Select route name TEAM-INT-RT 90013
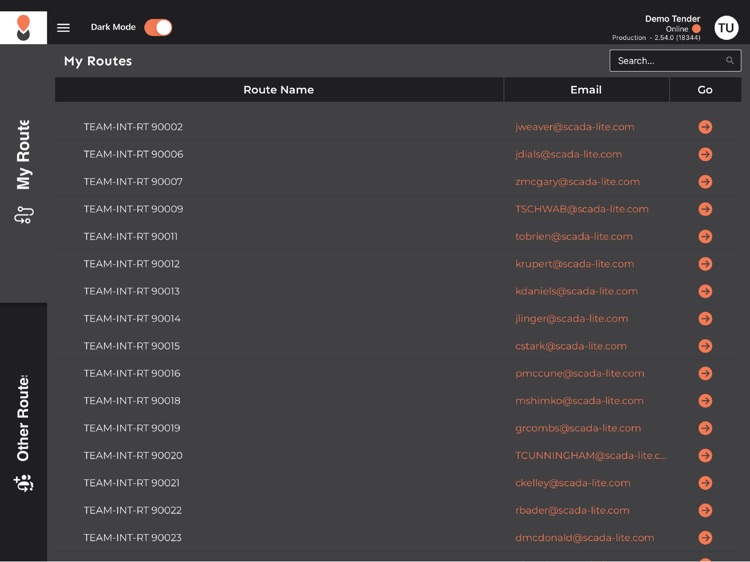 coord(132,291)
